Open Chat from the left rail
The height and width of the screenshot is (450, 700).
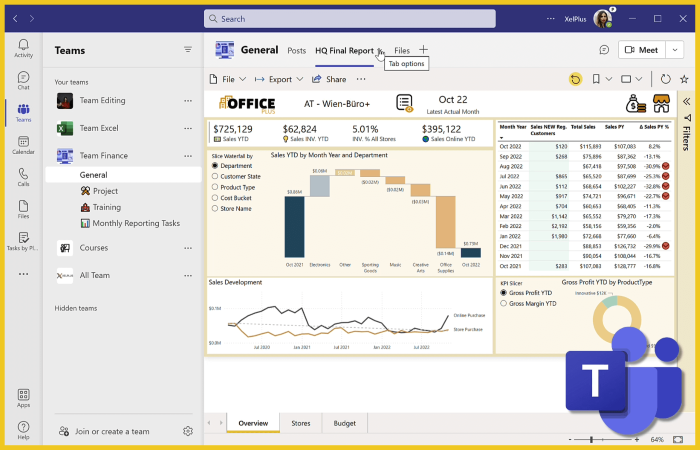click(x=23, y=78)
